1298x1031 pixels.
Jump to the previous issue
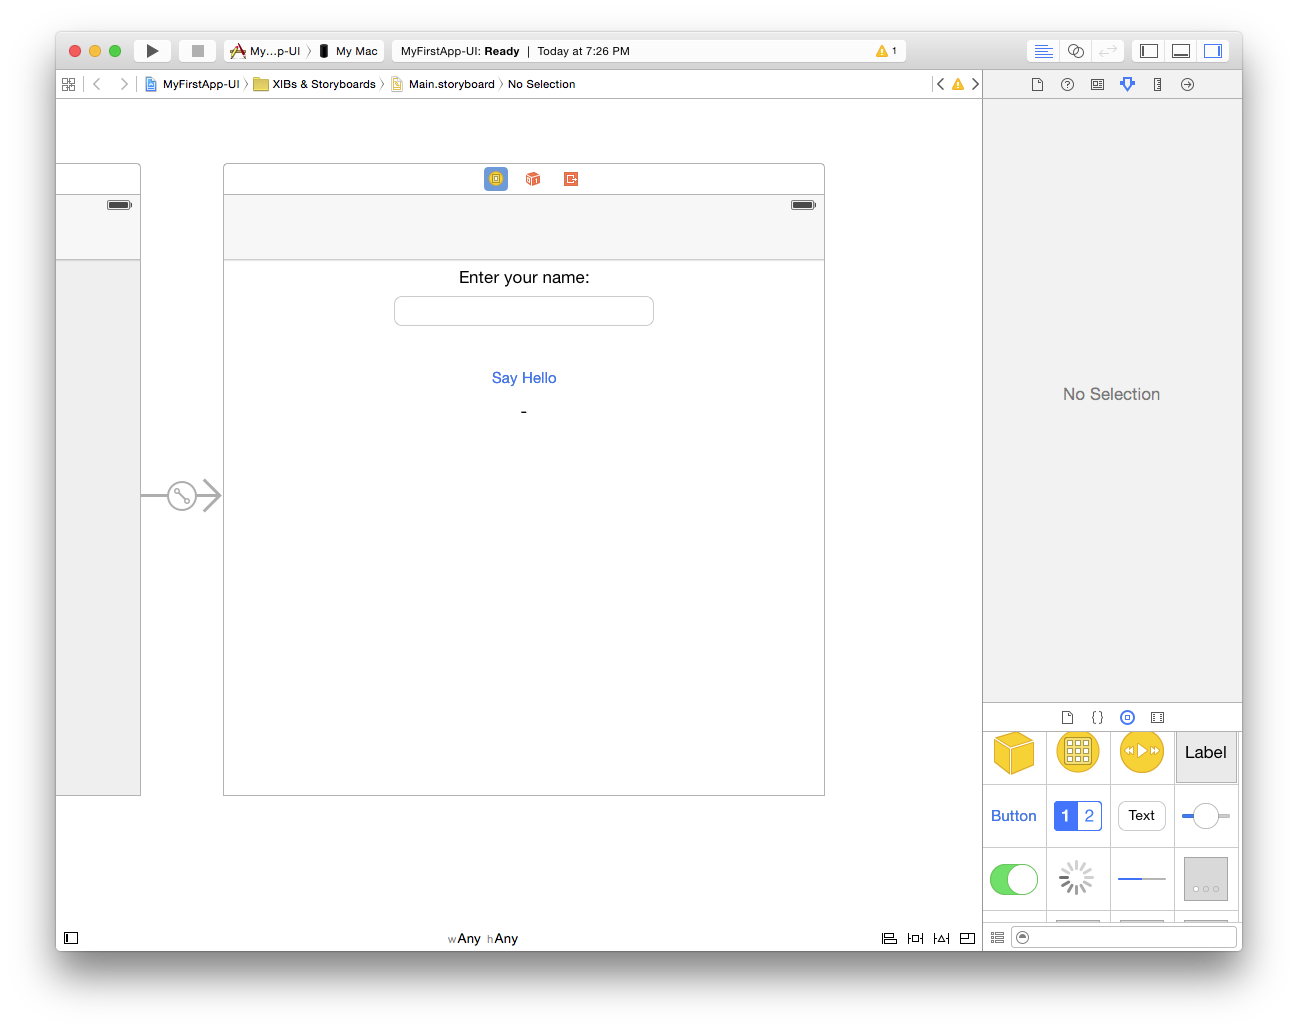click(940, 84)
